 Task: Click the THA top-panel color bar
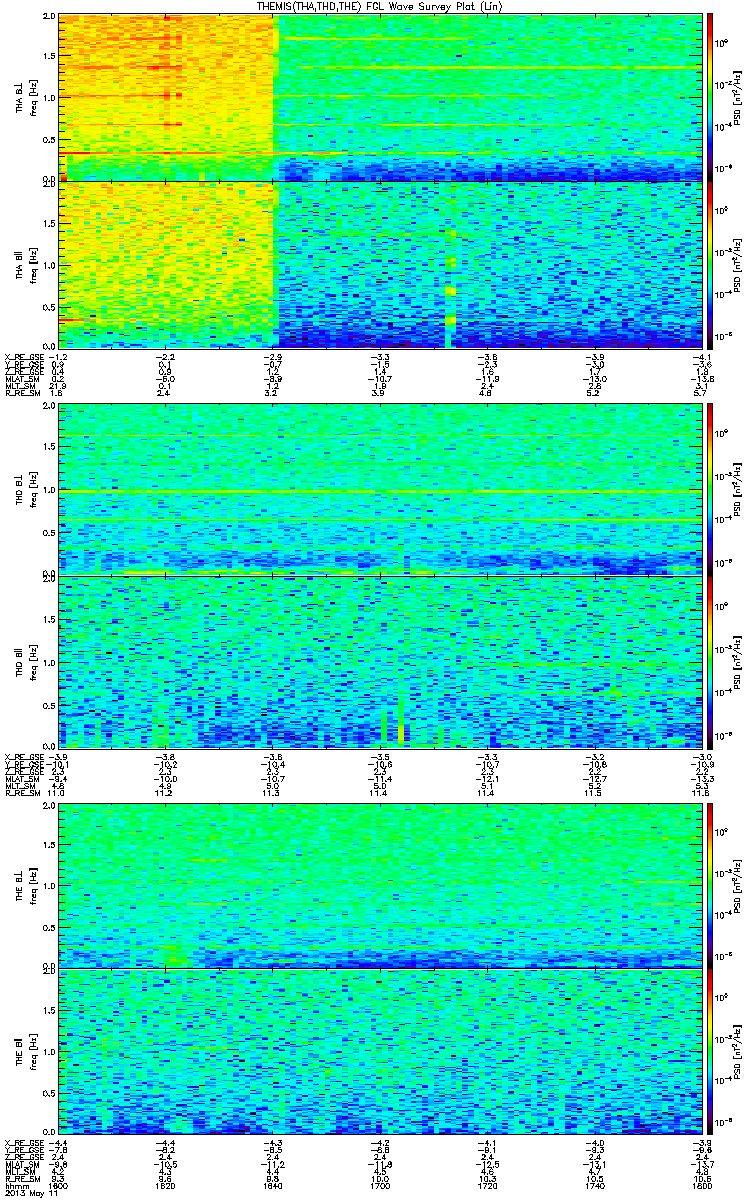click(710, 97)
